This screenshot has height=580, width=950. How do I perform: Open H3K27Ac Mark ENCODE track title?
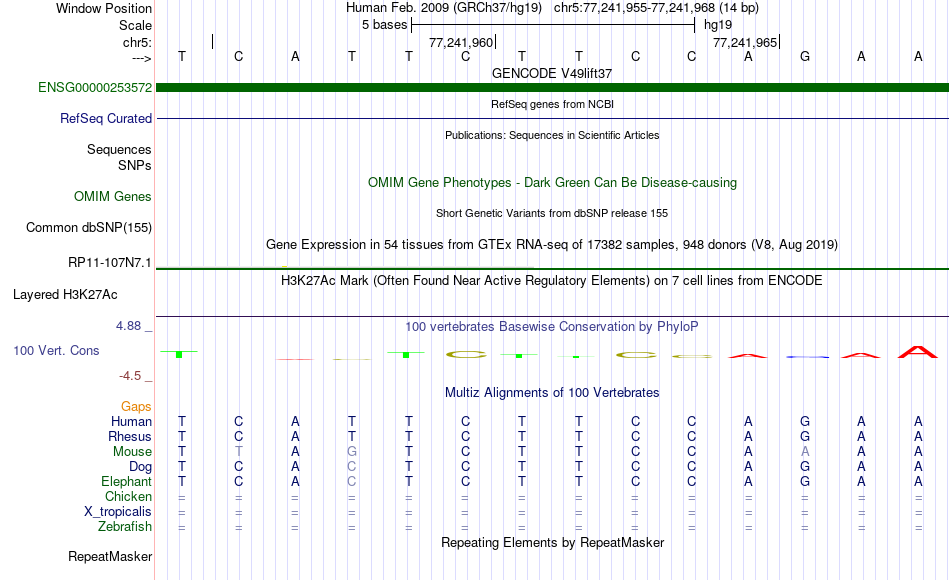[551, 280]
